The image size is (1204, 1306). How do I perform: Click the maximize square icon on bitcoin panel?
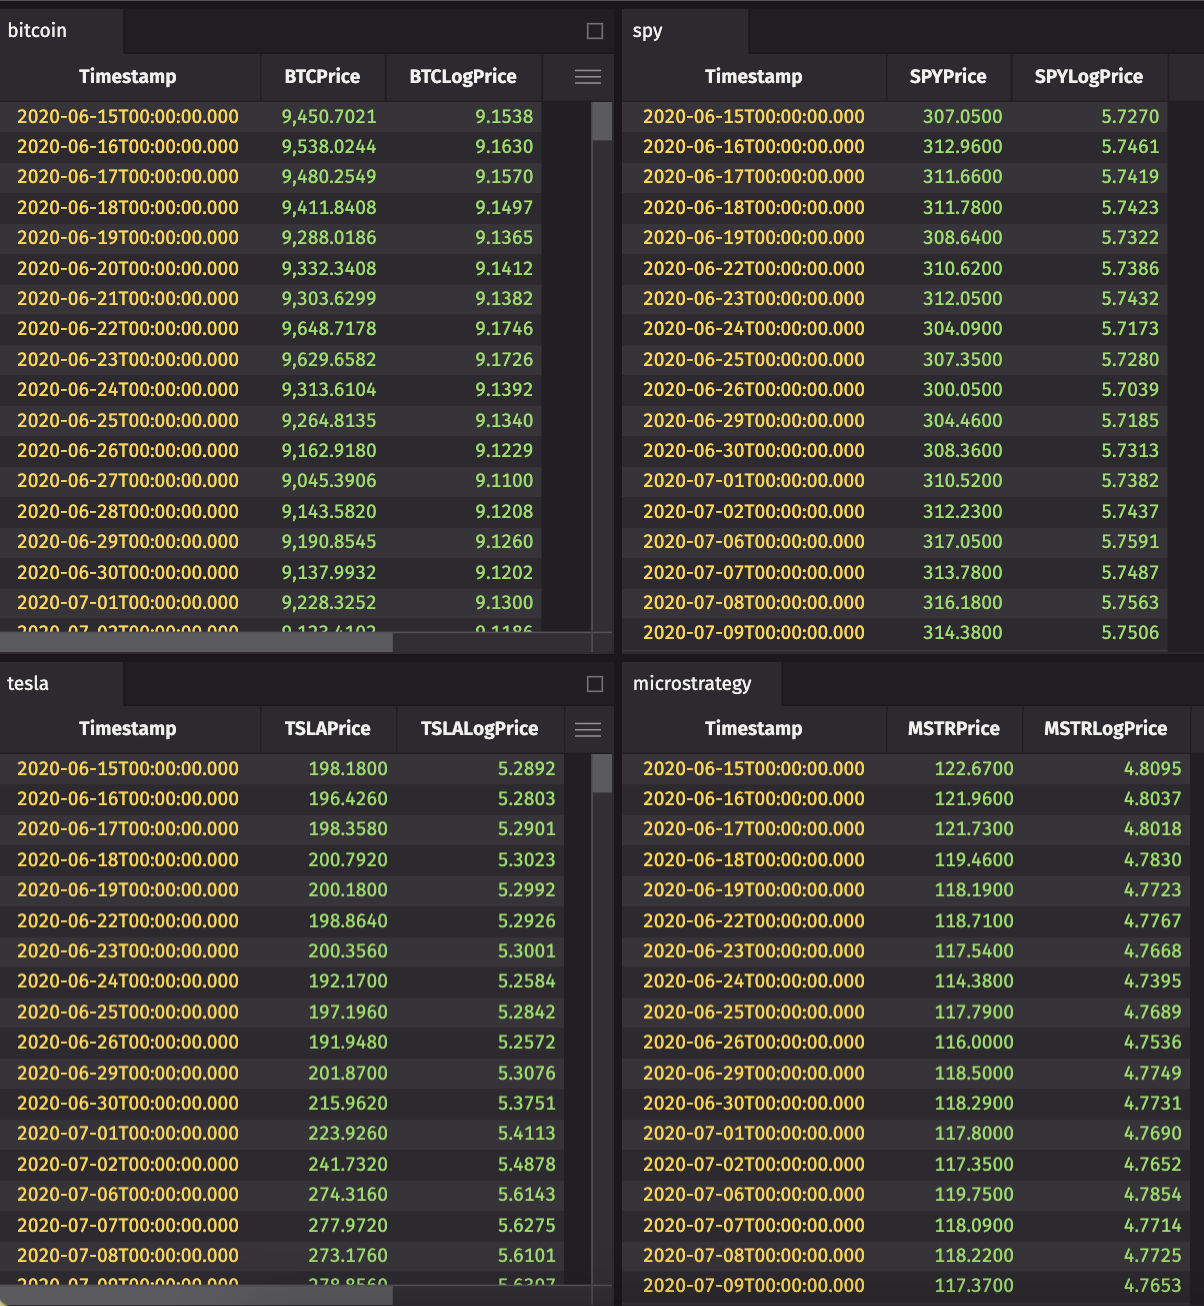tap(595, 31)
